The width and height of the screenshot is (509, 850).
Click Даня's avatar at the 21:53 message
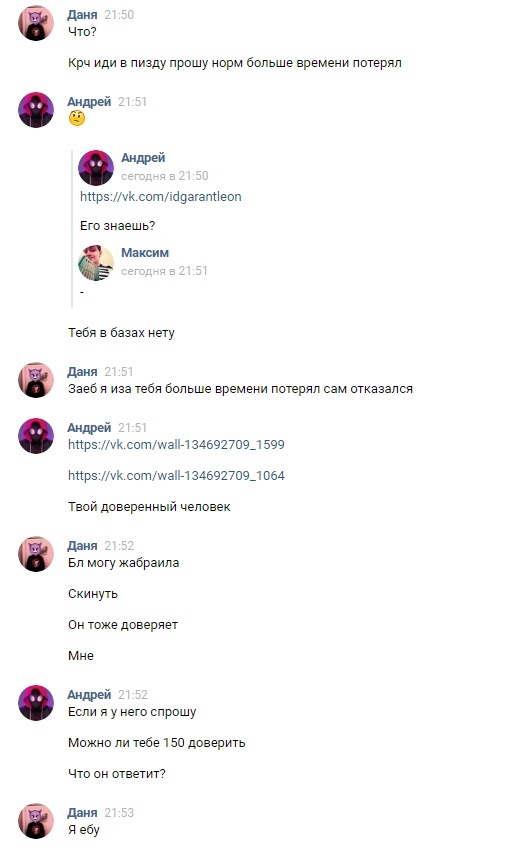click(36, 821)
